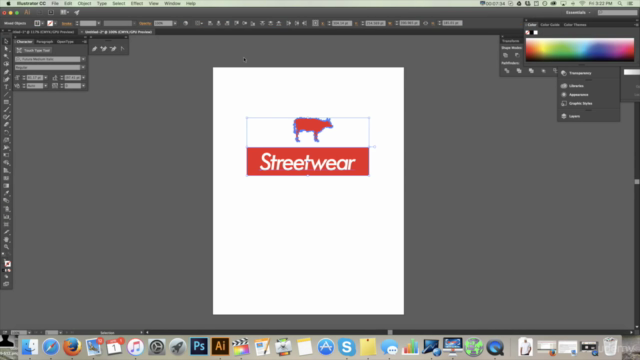
Task: Switch to the Paragraph tab
Action: click(x=44, y=42)
